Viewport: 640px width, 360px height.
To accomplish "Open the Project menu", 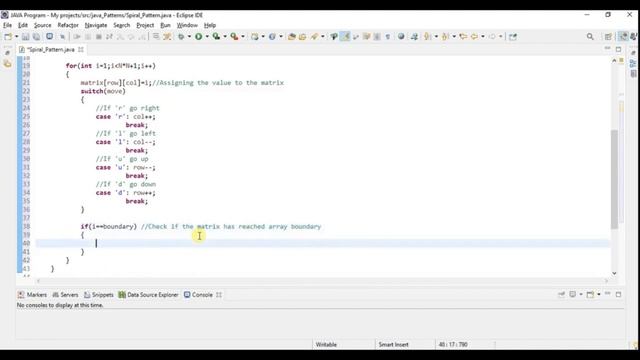I will (145, 25).
